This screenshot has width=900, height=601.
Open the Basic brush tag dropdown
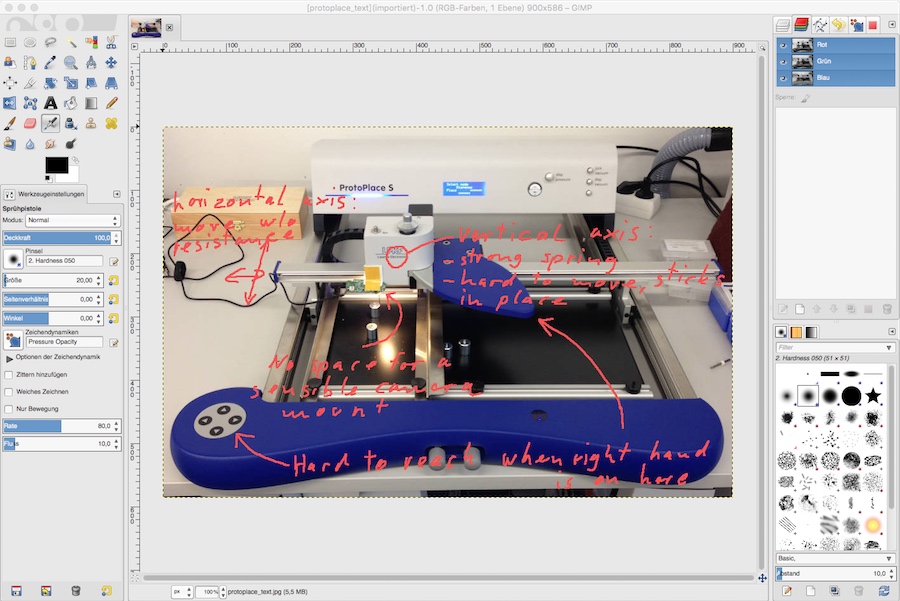click(x=835, y=559)
